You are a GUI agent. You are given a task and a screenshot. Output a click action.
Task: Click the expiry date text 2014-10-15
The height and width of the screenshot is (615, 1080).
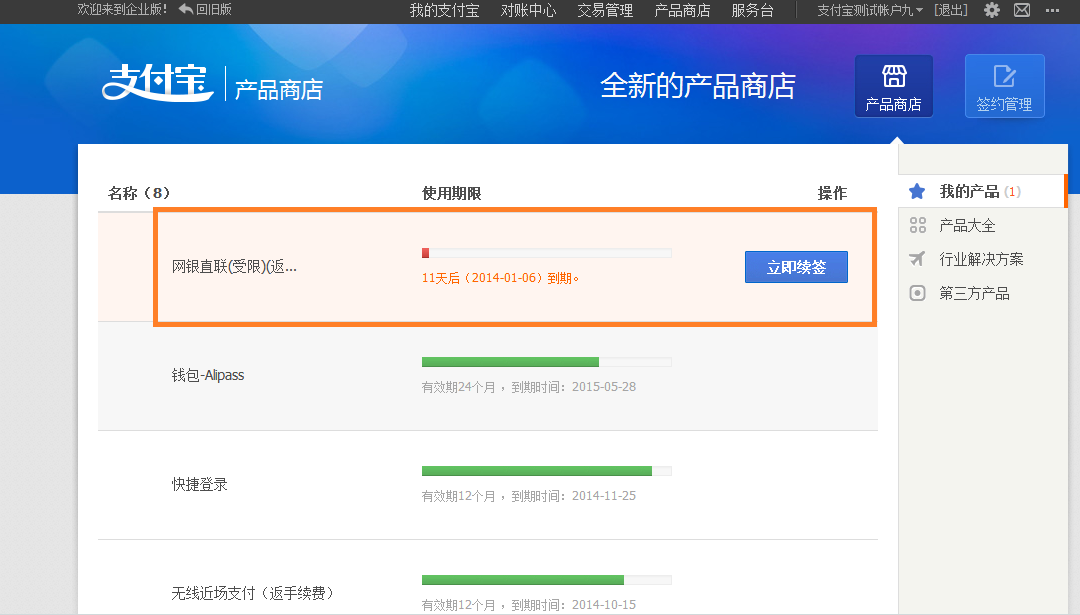click(603, 605)
